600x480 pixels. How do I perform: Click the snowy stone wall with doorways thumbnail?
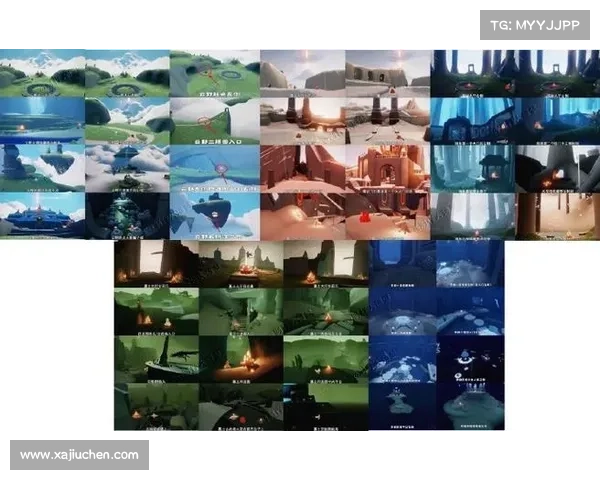coord(389,72)
